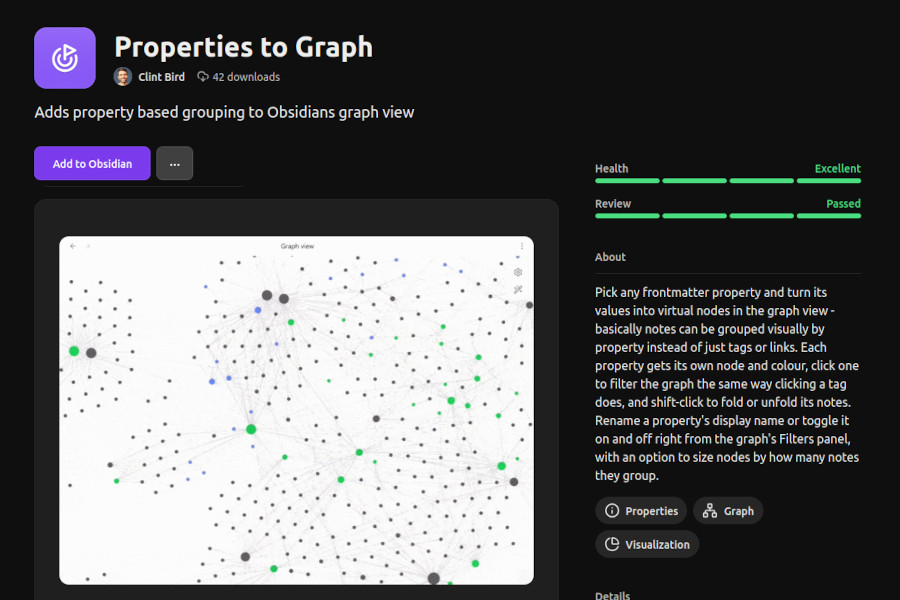The height and width of the screenshot is (600, 900).
Task: Open Clint Bird's author avatar
Action: coord(123,76)
